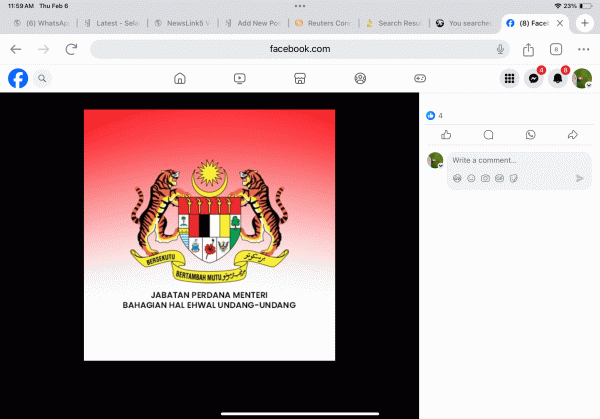Viewport: 600px width, 419px height.
Task: Send the post via WhatsApp
Action: click(530, 134)
